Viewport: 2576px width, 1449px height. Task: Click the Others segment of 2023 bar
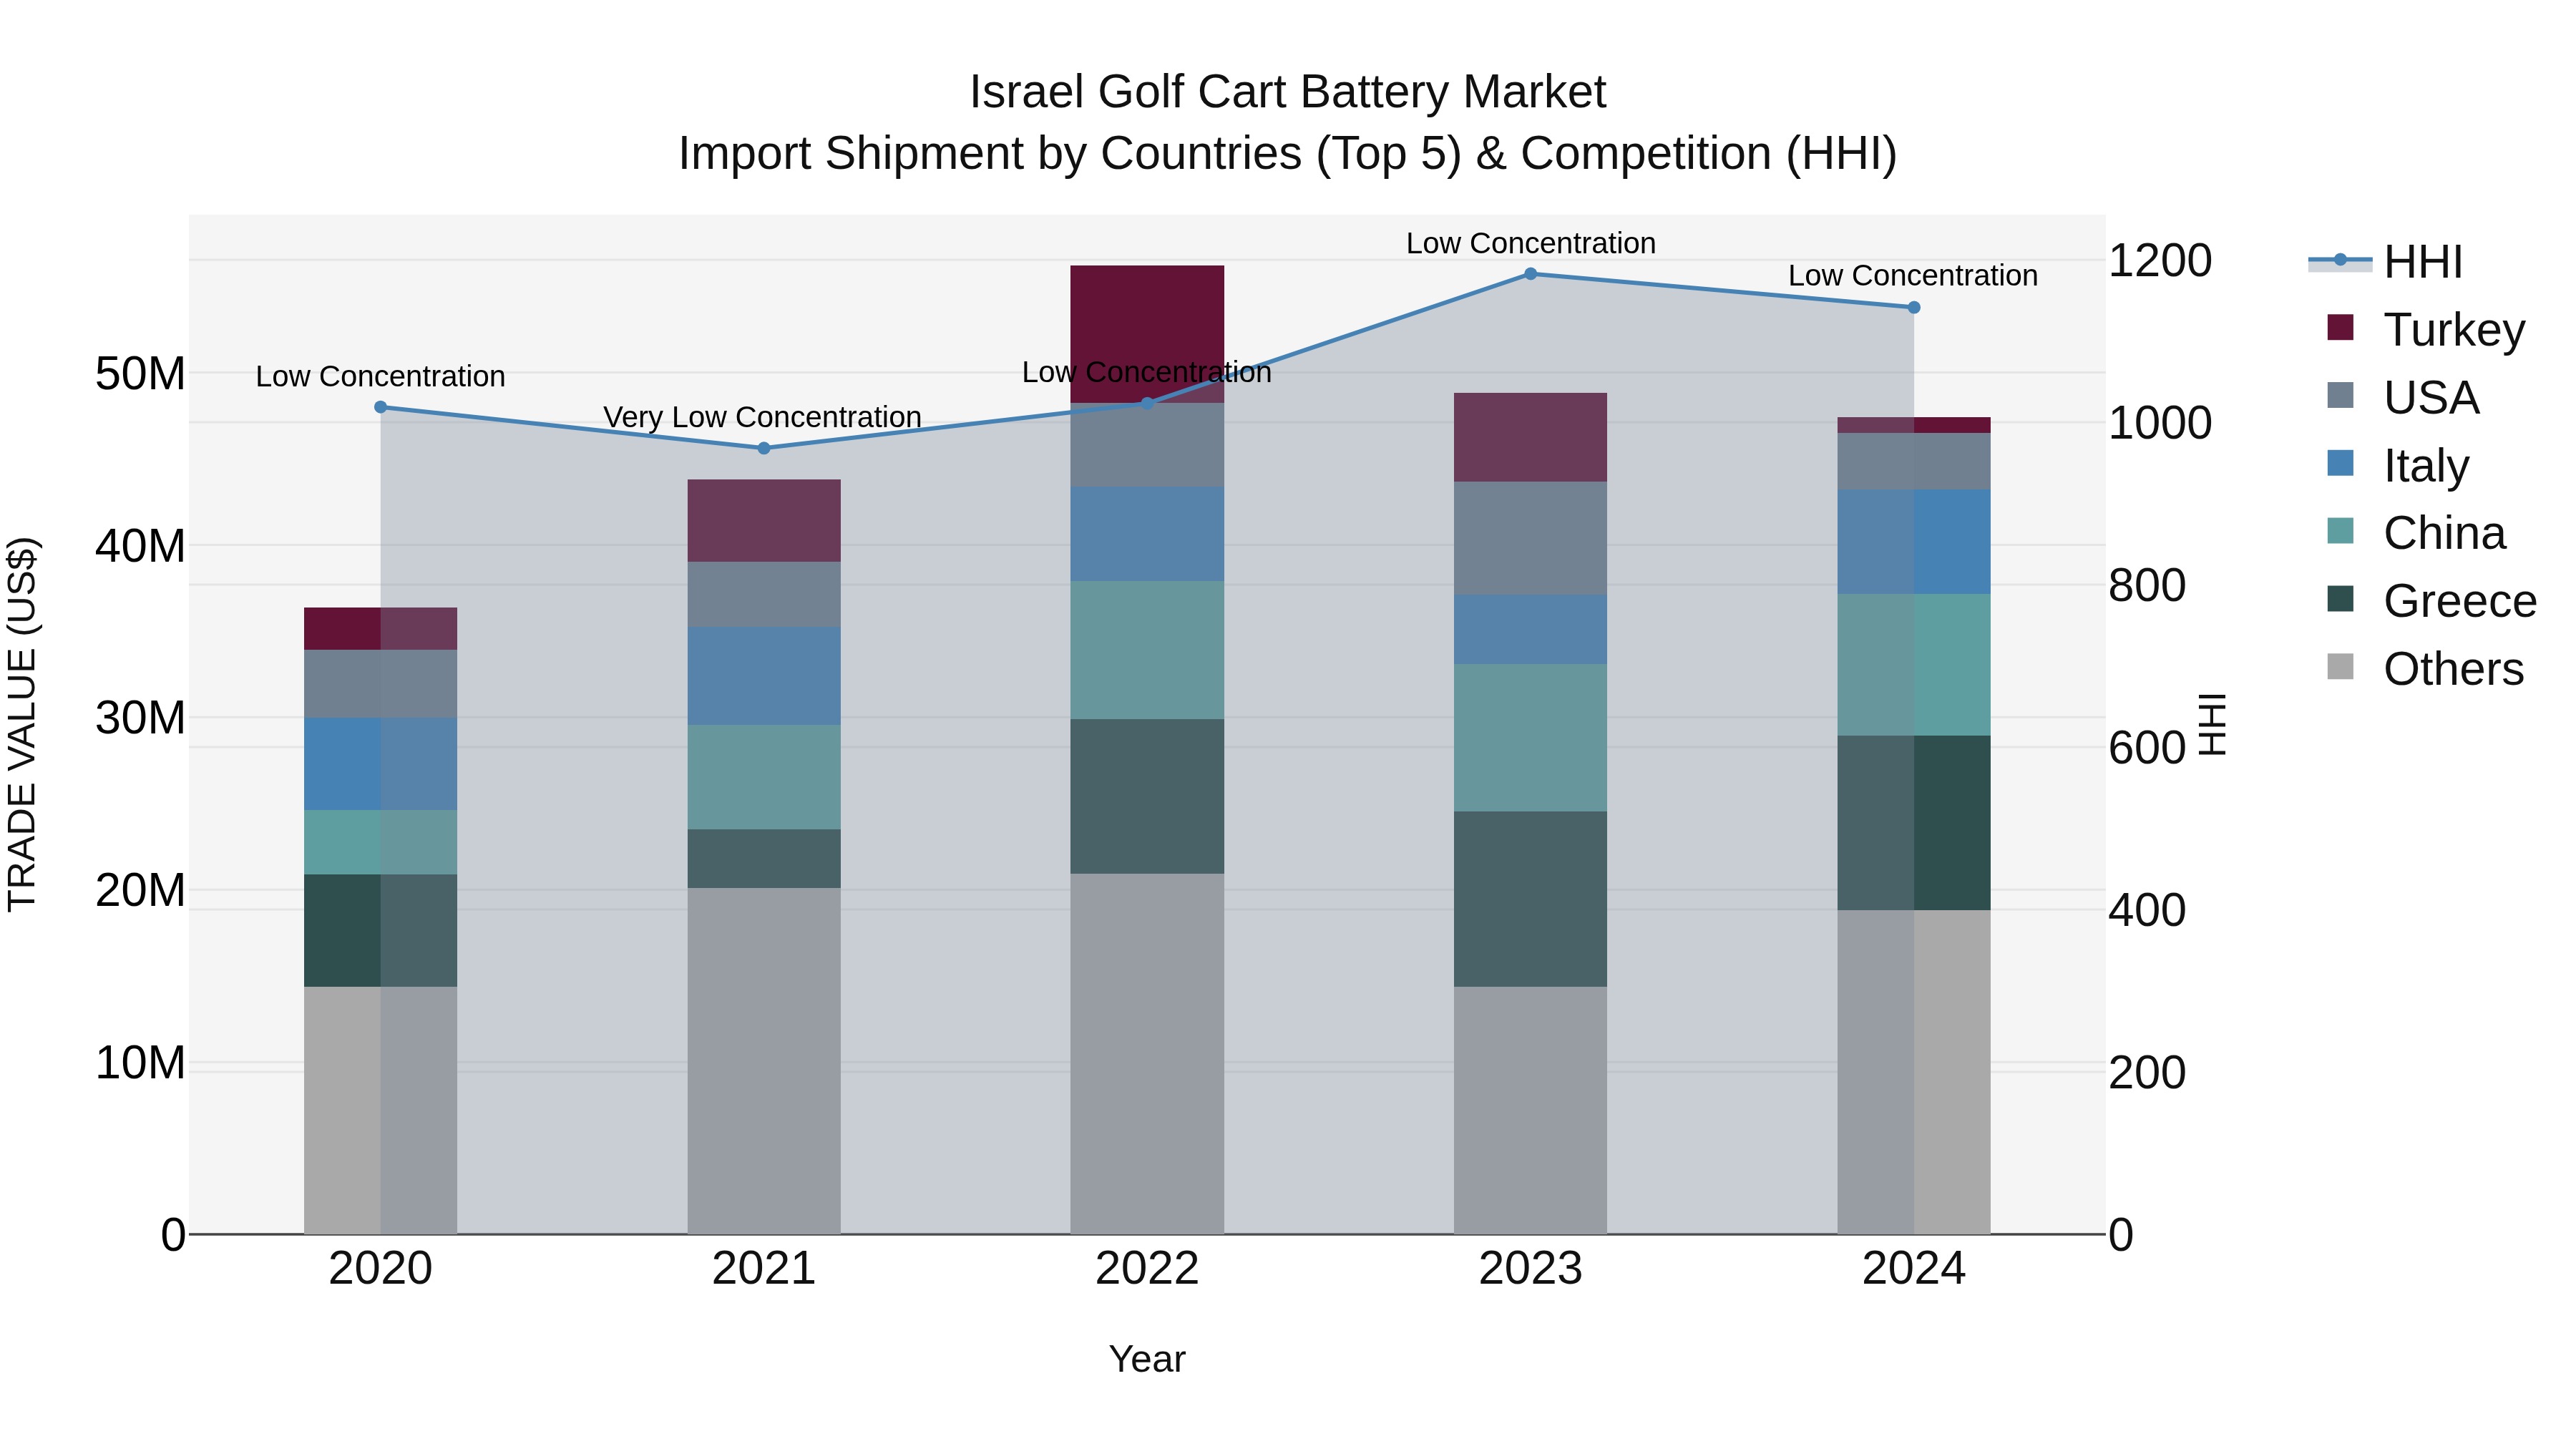[1530, 1110]
